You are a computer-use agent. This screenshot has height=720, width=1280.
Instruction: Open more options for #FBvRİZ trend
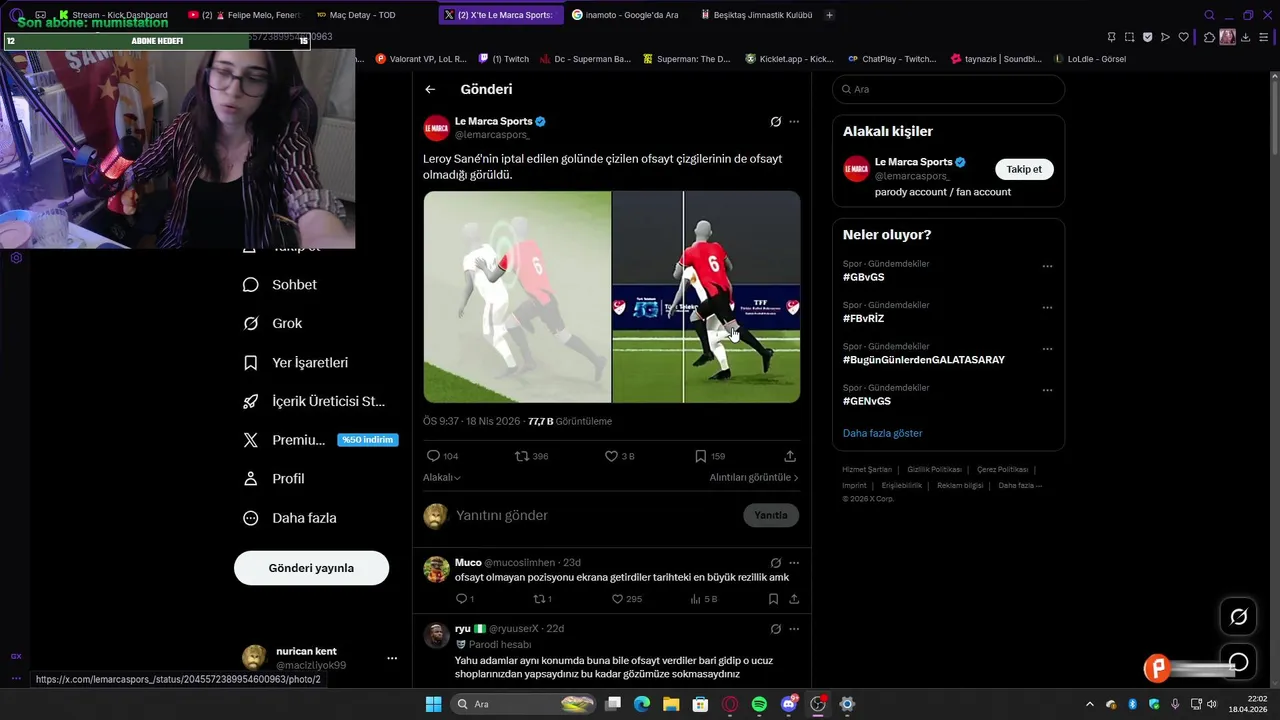pos(1047,308)
